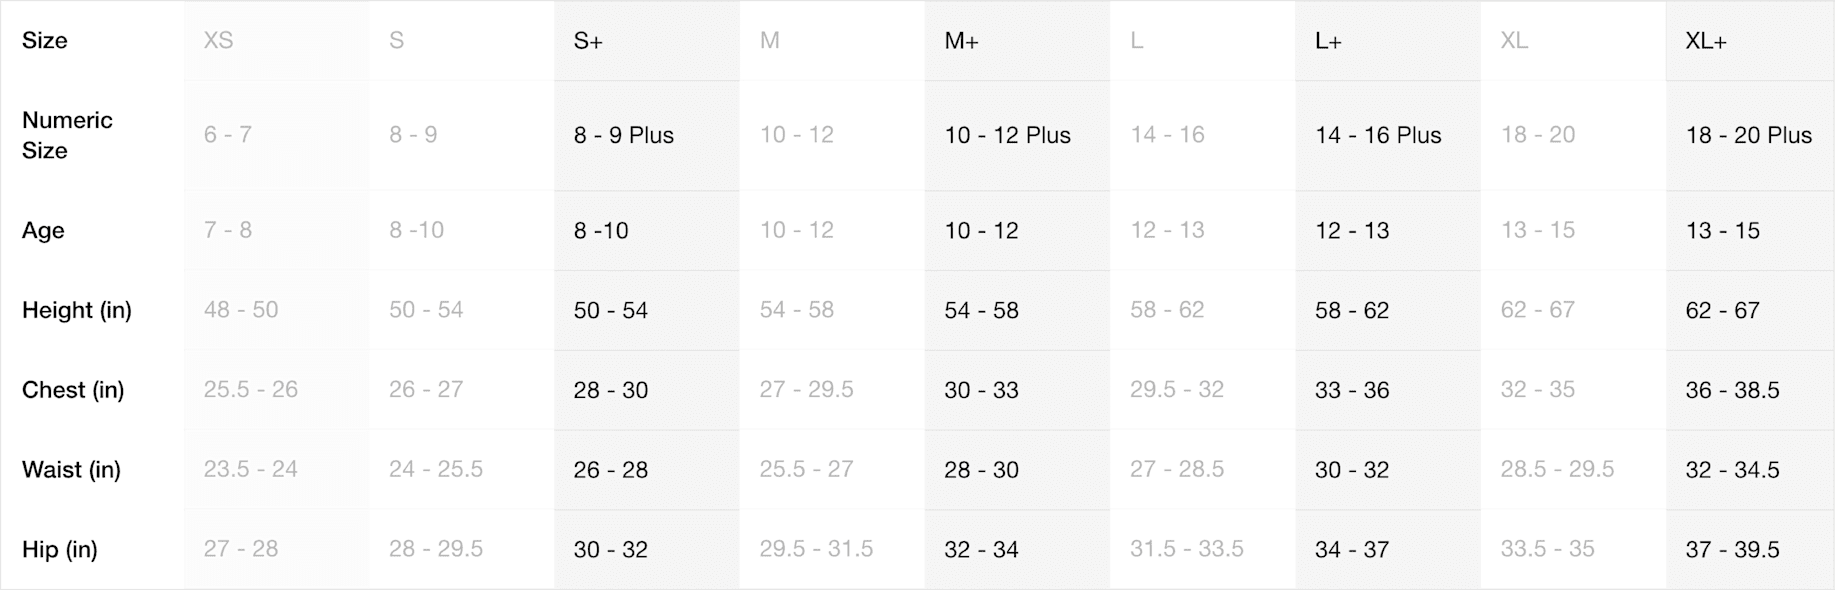
Task: Select the 48 - 50 height cell
Action: coord(241,310)
